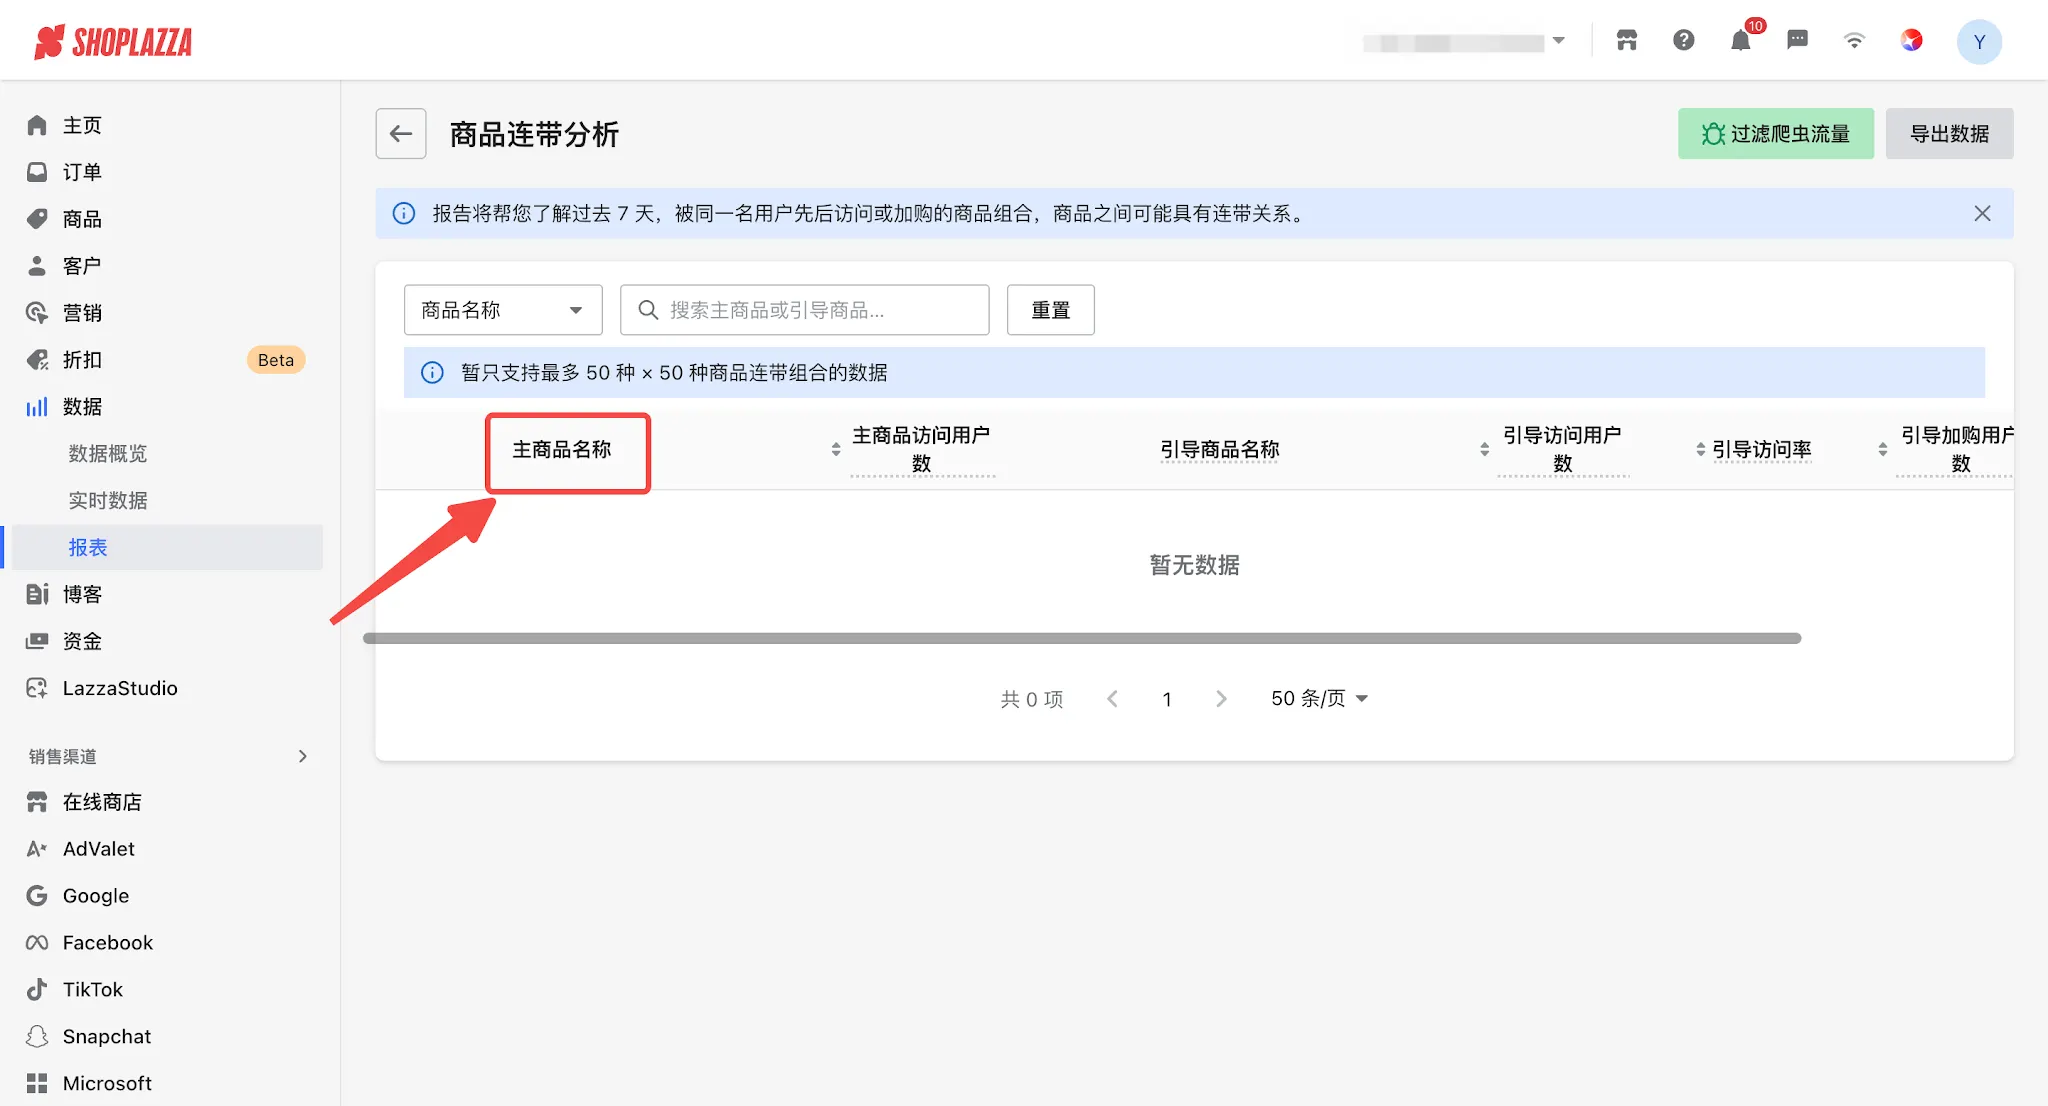The height and width of the screenshot is (1106, 2048).
Task: Click the info icon beside 50 种 notice
Action: (x=432, y=373)
